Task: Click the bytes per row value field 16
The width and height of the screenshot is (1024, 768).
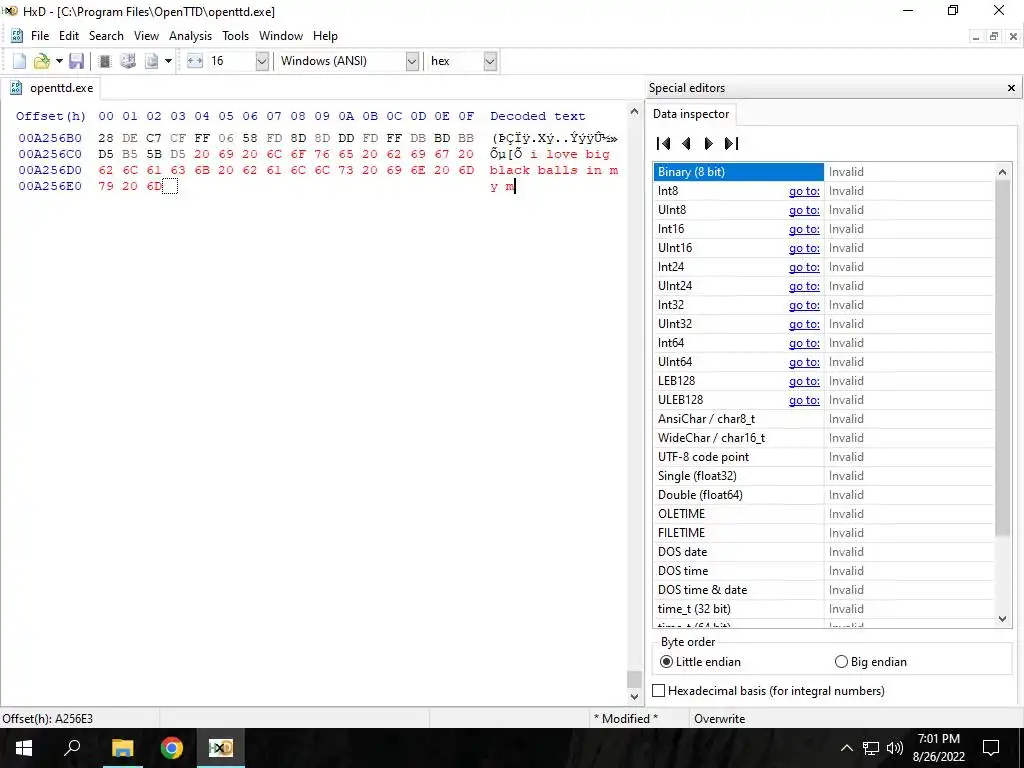Action: pyautogui.click(x=231, y=61)
